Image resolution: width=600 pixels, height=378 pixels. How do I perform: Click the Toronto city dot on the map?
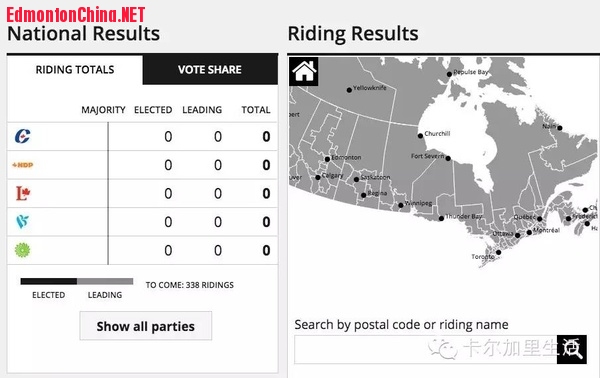coord(498,252)
